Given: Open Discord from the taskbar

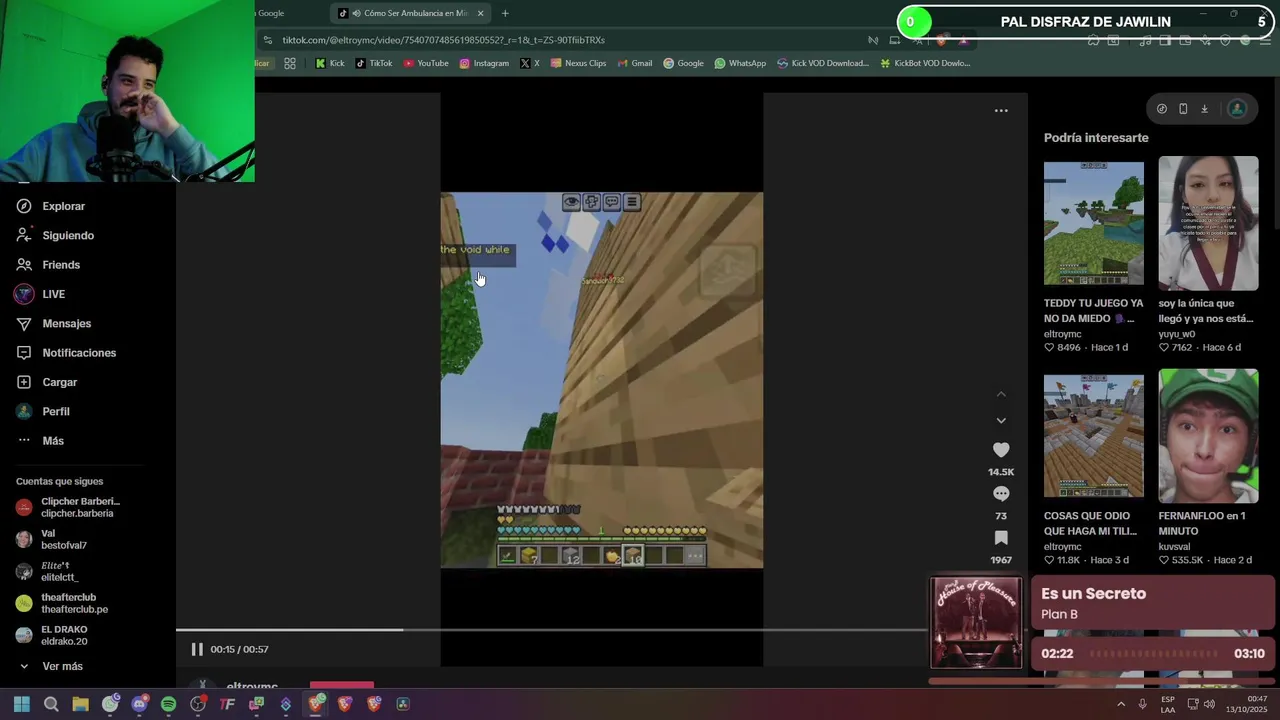Looking at the screenshot, I should tap(139, 704).
